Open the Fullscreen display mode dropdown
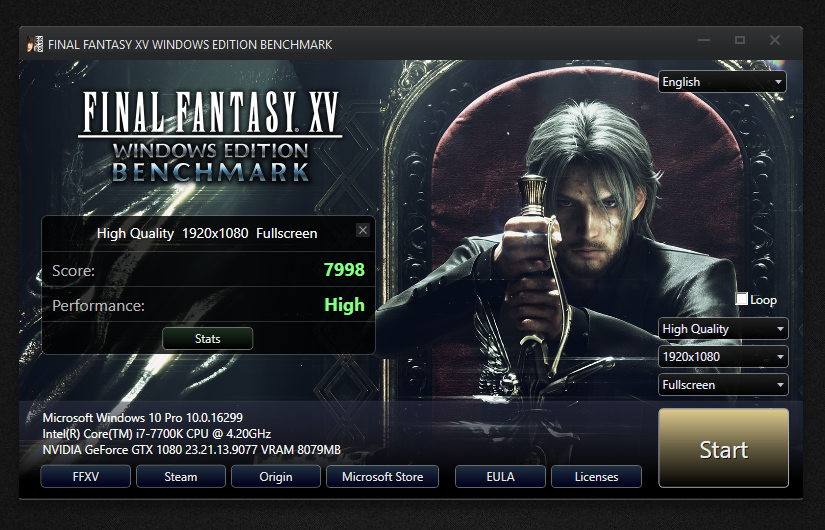 point(723,385)
